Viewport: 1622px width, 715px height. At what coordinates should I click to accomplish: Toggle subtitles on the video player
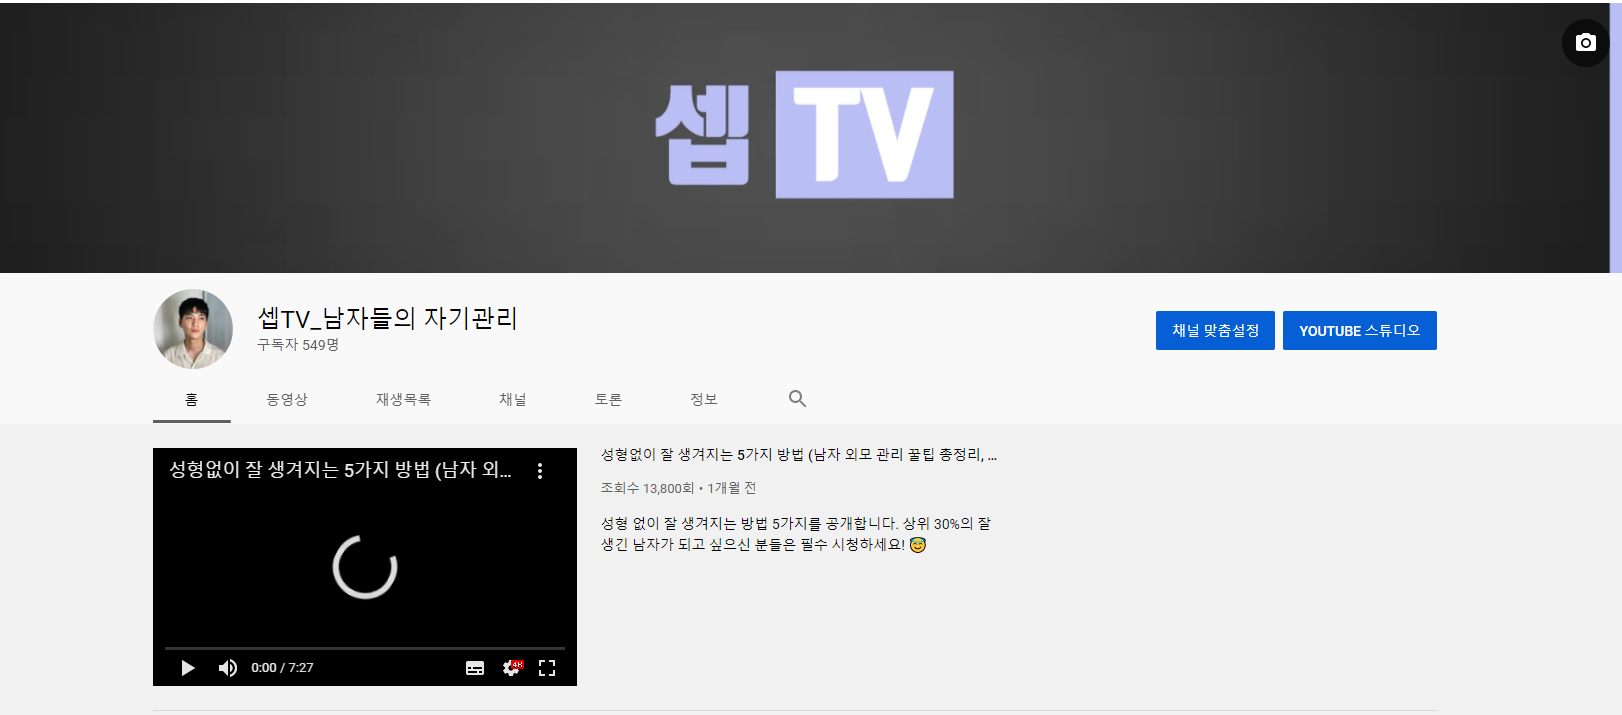[475, 668]
